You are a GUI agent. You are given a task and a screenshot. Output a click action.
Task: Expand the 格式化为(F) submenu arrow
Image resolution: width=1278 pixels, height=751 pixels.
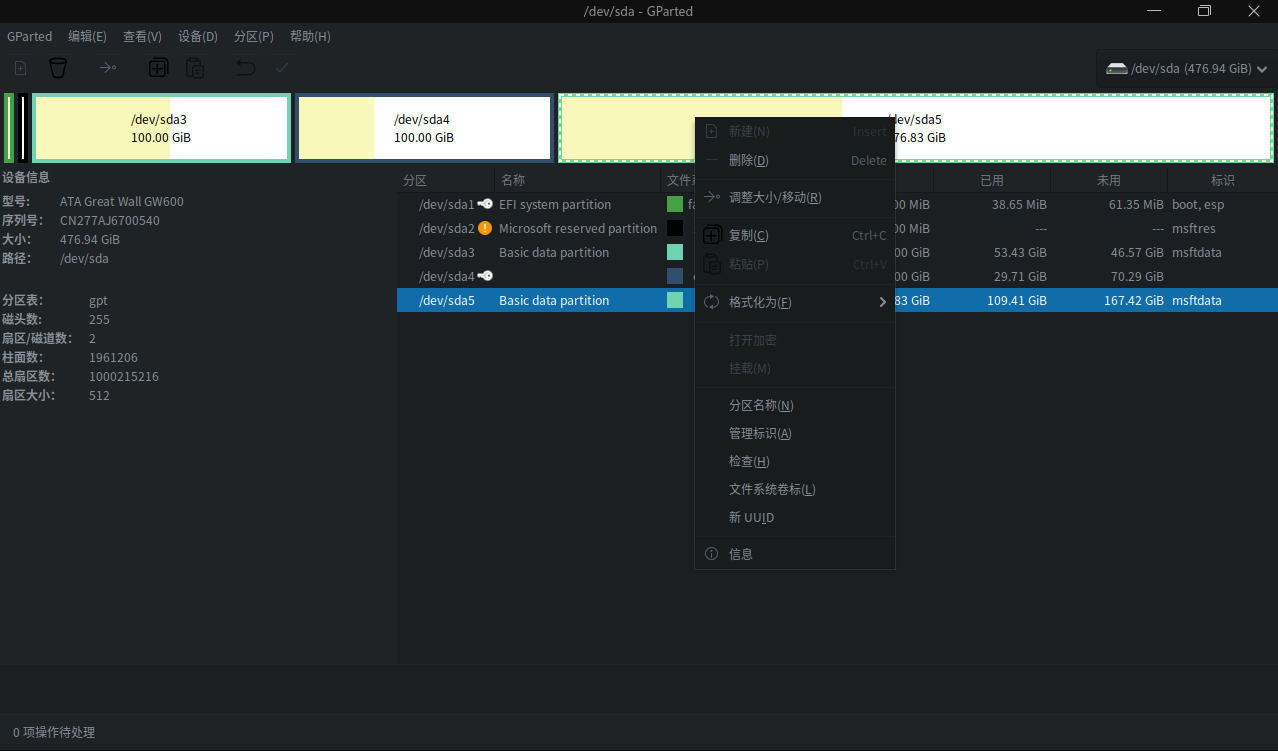click(883, 302)
